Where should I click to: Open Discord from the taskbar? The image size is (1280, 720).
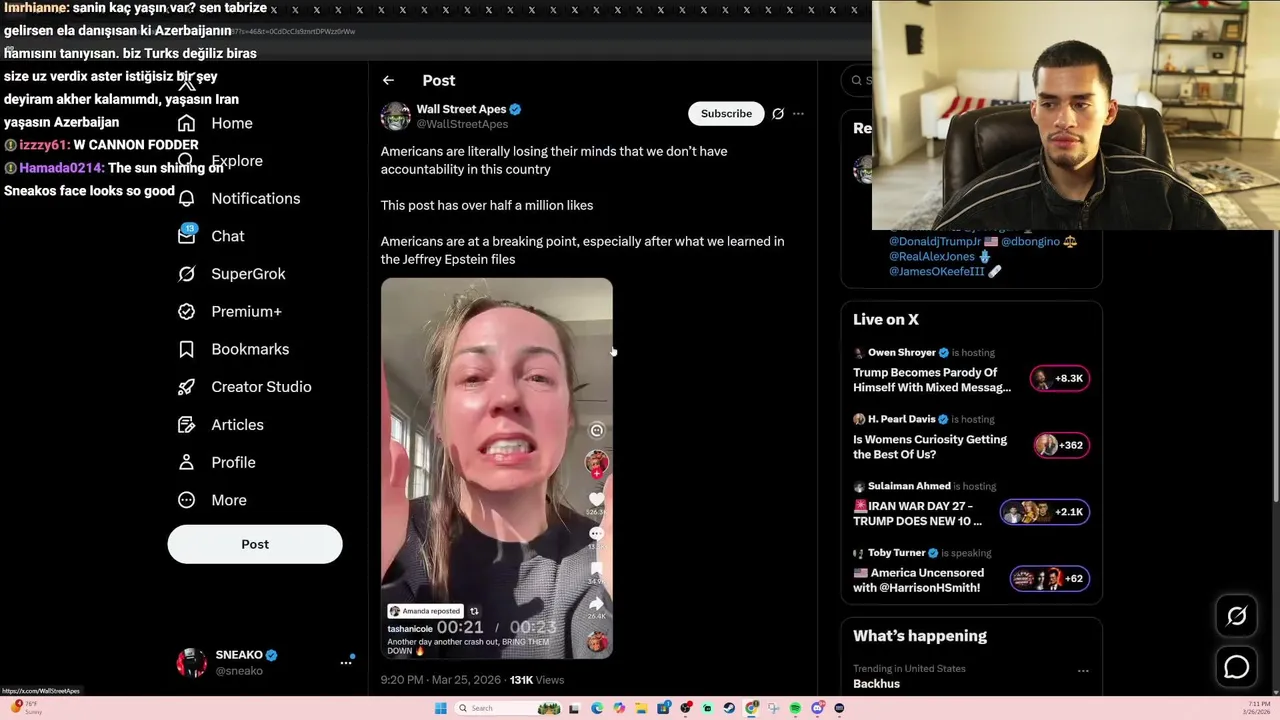817,708
